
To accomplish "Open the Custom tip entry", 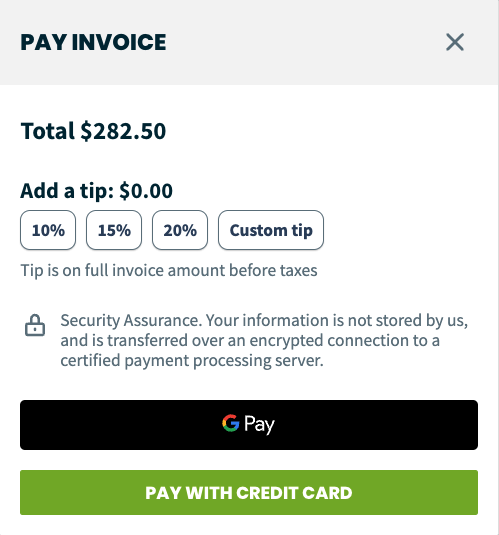I will pyautogui.click(x=271, y=230).
